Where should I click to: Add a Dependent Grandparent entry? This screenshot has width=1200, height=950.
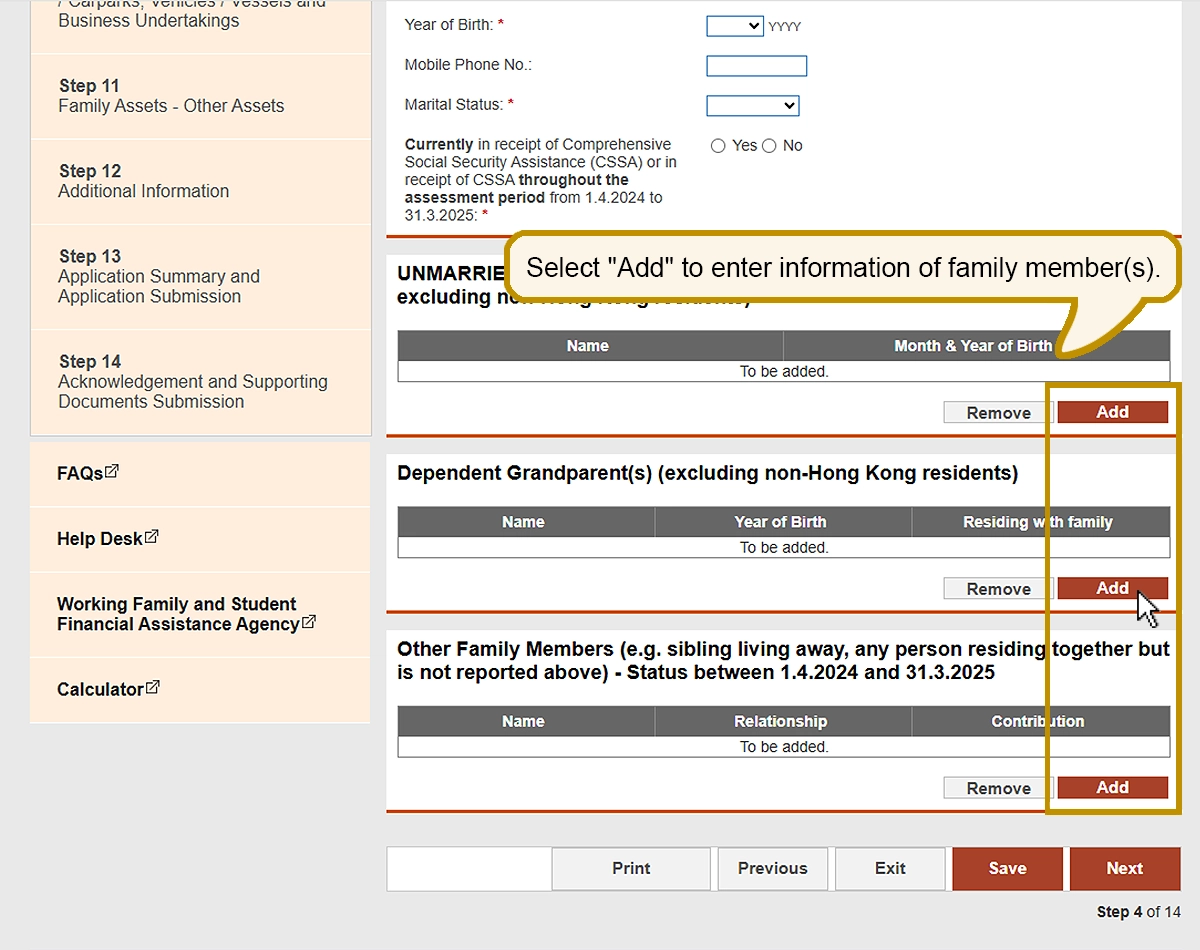click(x=1112, y=588)
